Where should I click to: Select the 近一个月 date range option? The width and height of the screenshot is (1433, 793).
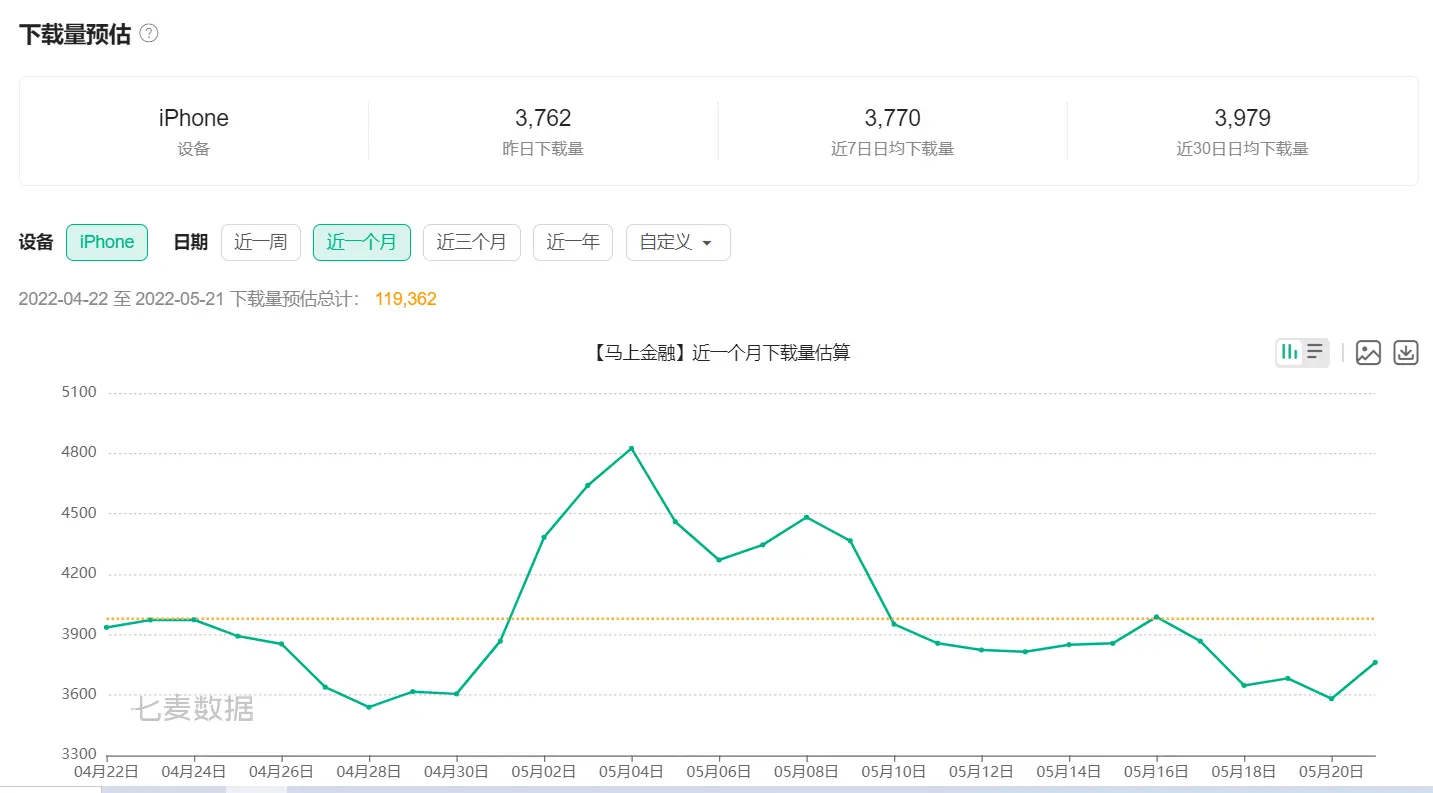coord(361,242)
